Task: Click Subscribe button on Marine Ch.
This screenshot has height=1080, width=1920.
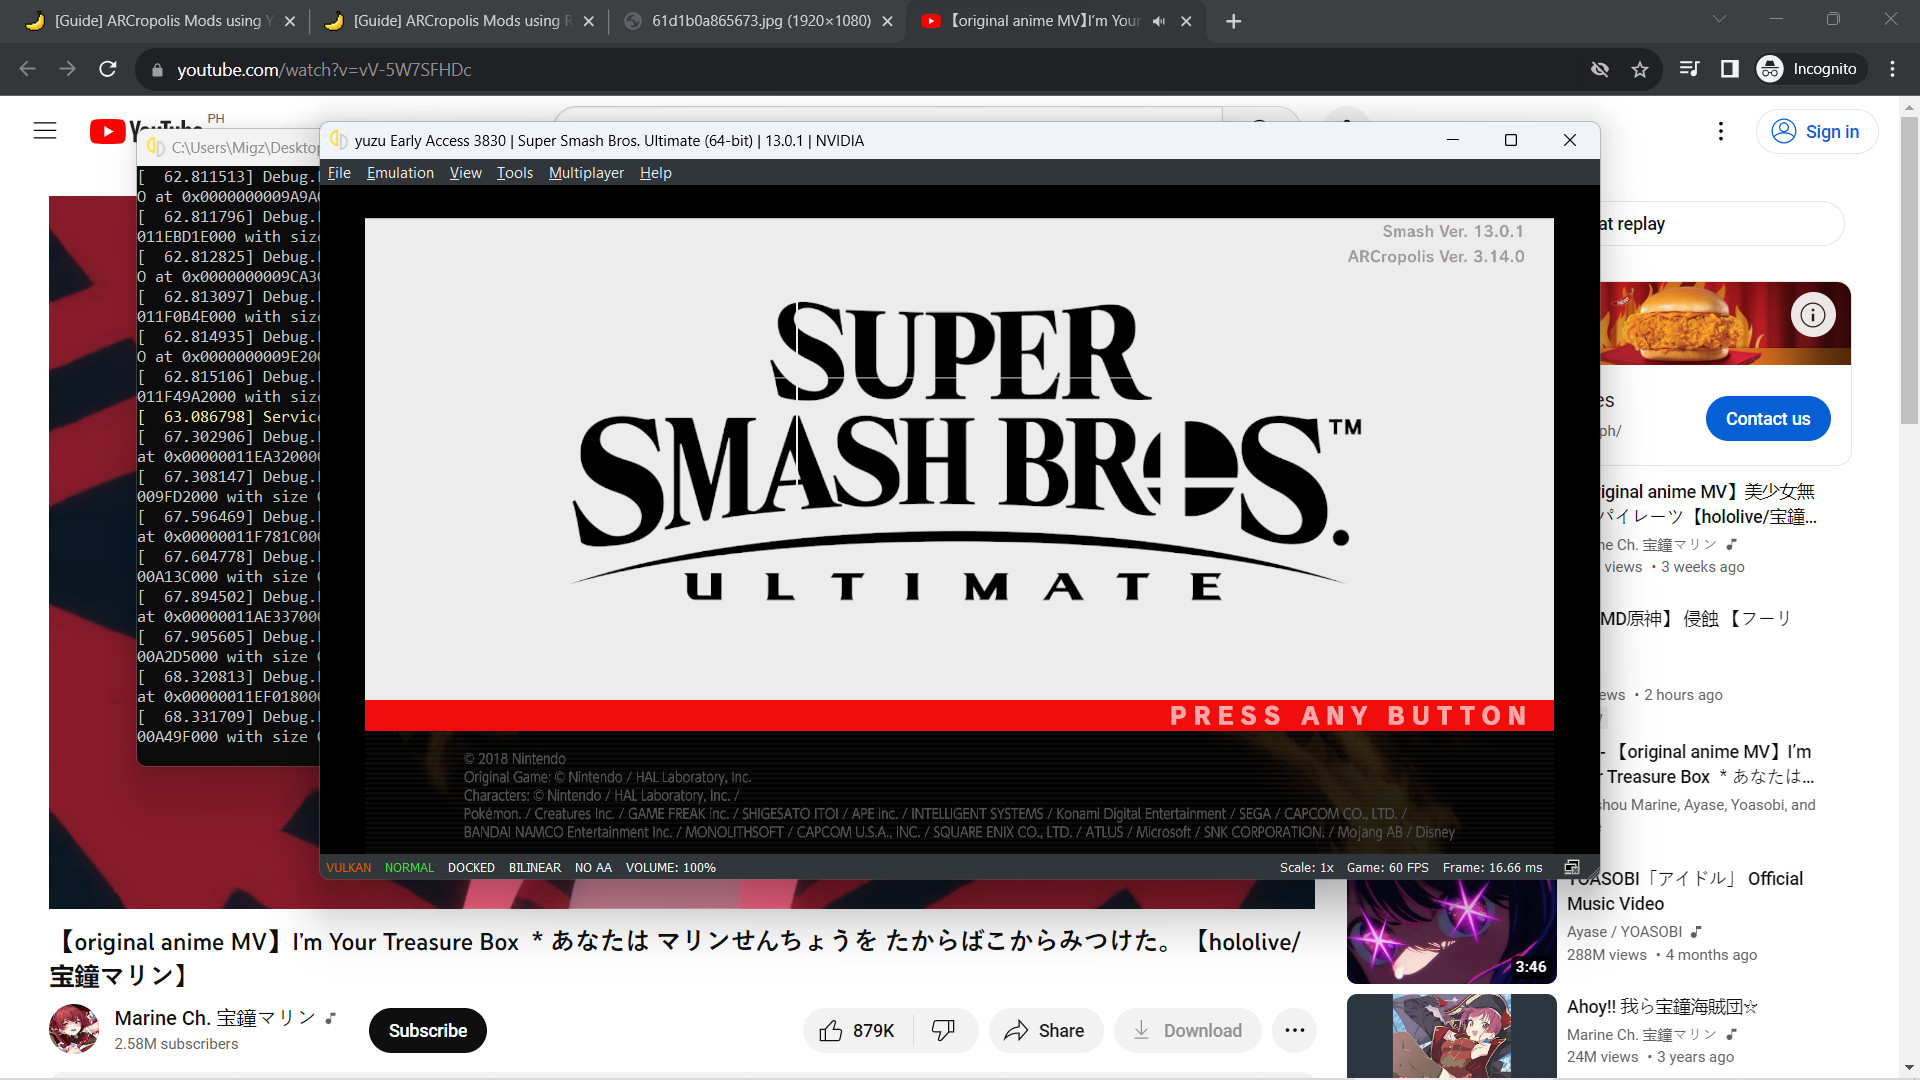Action: tap(430, 1030)
